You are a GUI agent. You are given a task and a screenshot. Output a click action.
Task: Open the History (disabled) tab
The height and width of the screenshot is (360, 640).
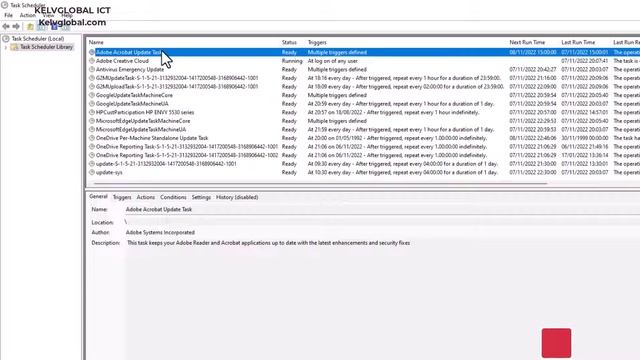click(237, 197)
